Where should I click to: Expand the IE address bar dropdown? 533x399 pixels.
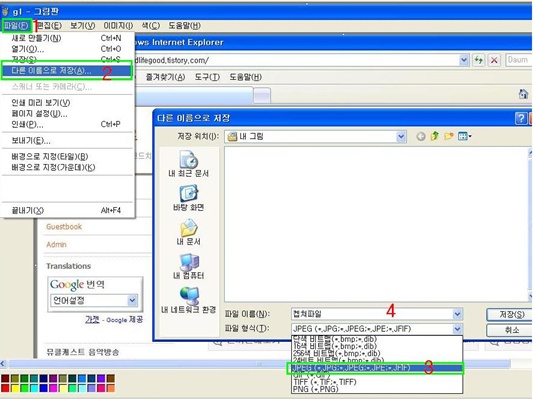coord(464,60)
